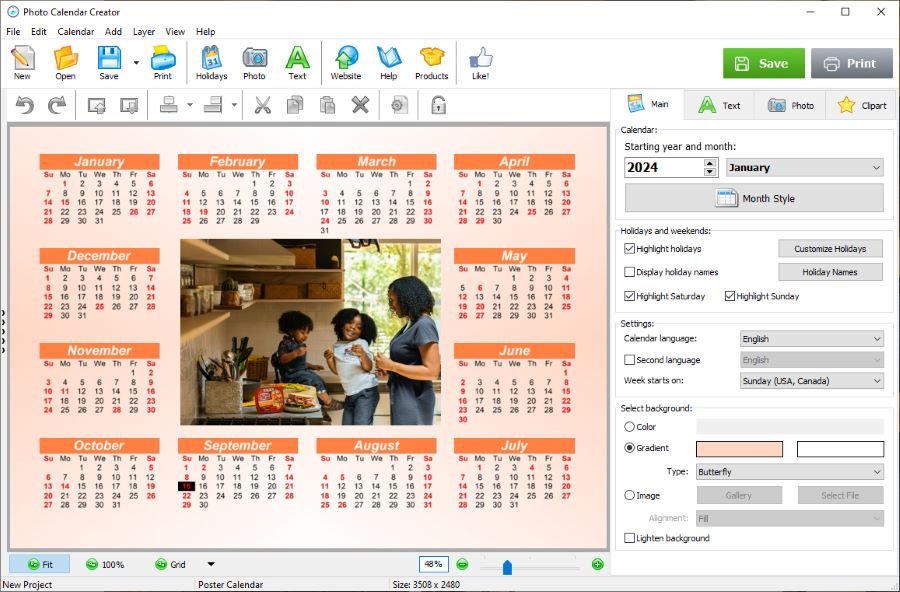Click the New project icon
The width and height of the screenshot is (900, 592).
coord(22,63)
